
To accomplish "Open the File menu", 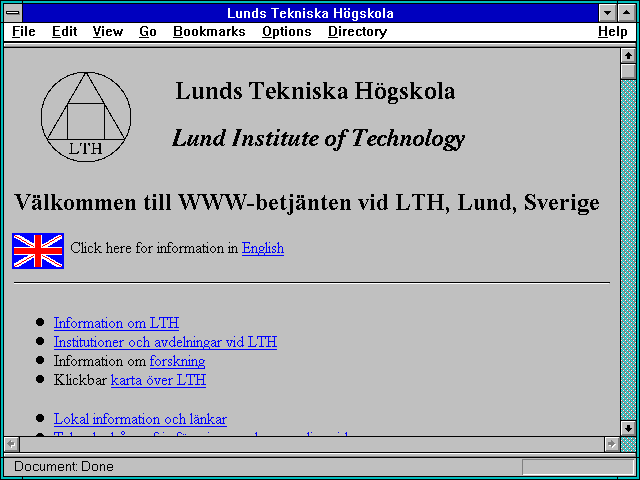I will pos(24,31).
